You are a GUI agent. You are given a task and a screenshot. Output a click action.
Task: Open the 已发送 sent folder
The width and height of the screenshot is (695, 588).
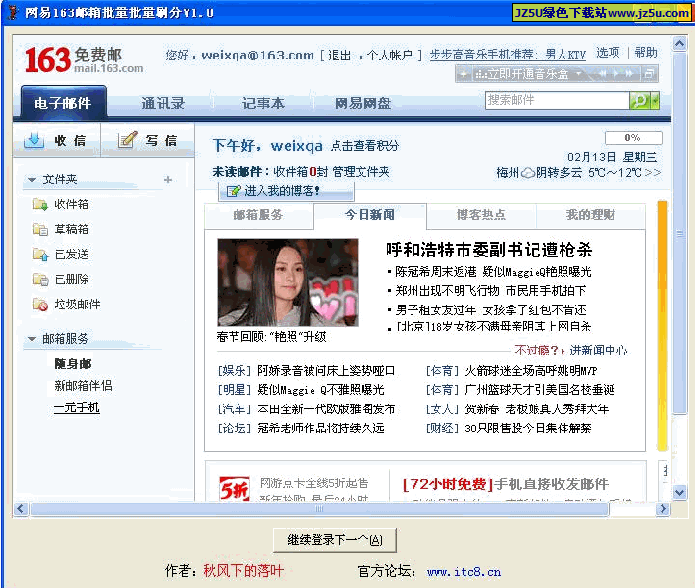(x=71, y=254)
